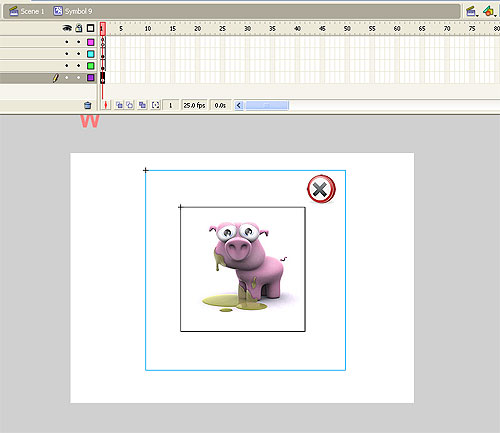
Task: Open the Edit Symbols dropdown
Action: (490, 11)
